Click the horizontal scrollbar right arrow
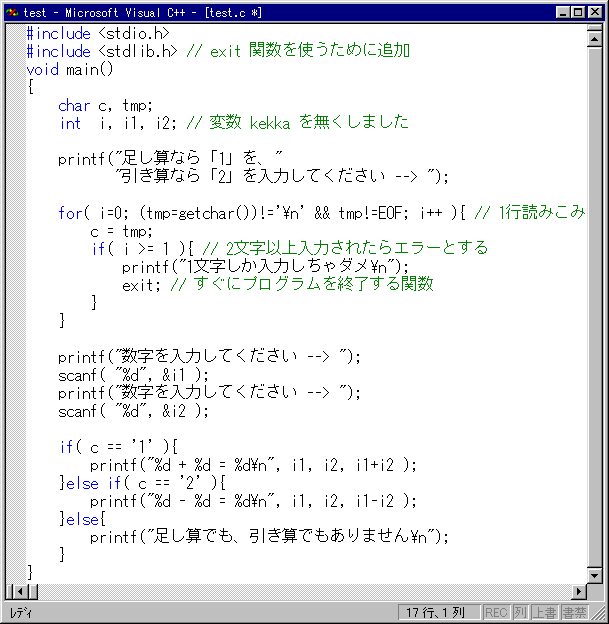 (579, 592)
